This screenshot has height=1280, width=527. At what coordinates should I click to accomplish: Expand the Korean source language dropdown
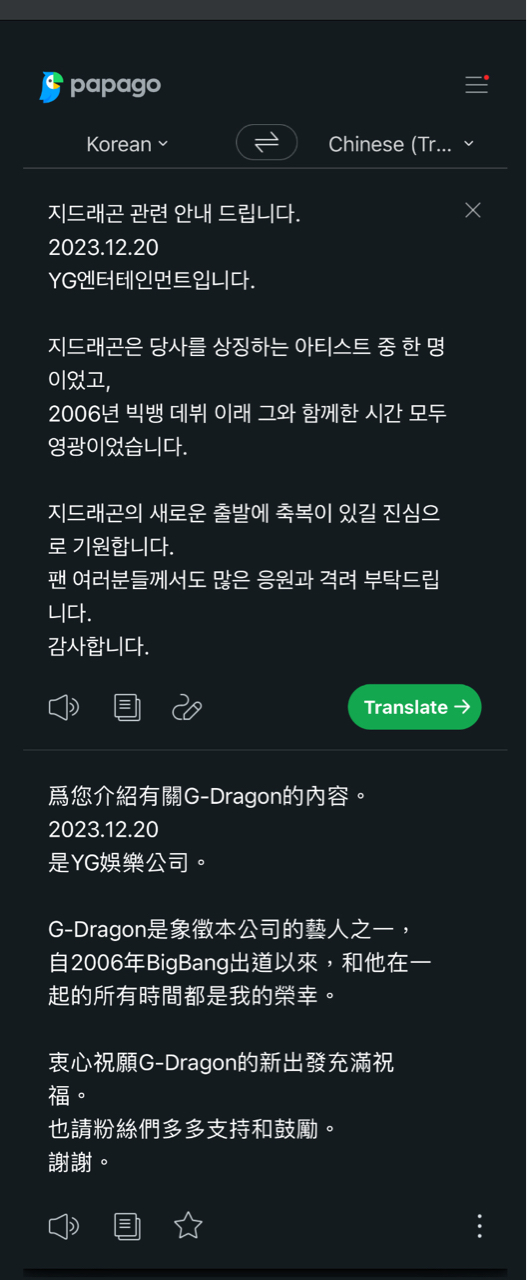127,144
